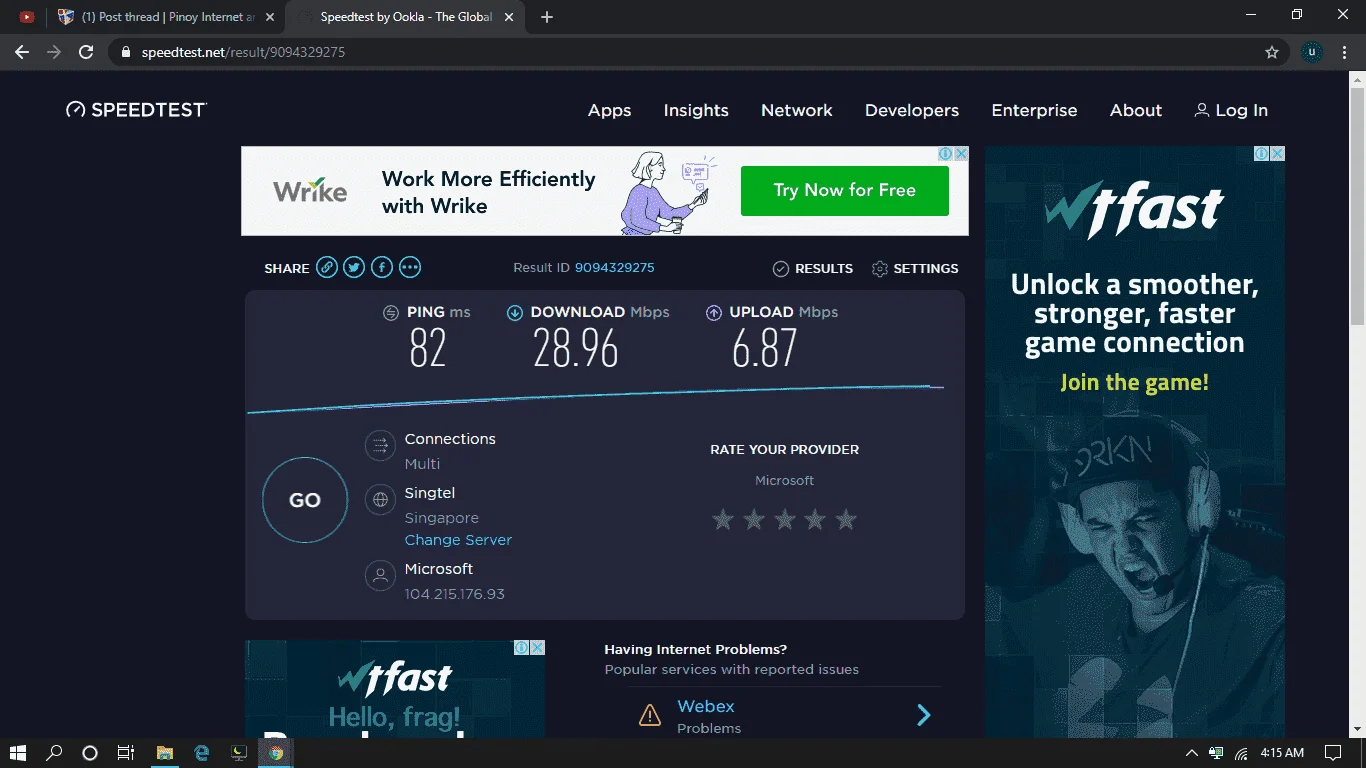Go back to the previous page
Viewport: 1366px width, 768px height.
pos(22,52)
